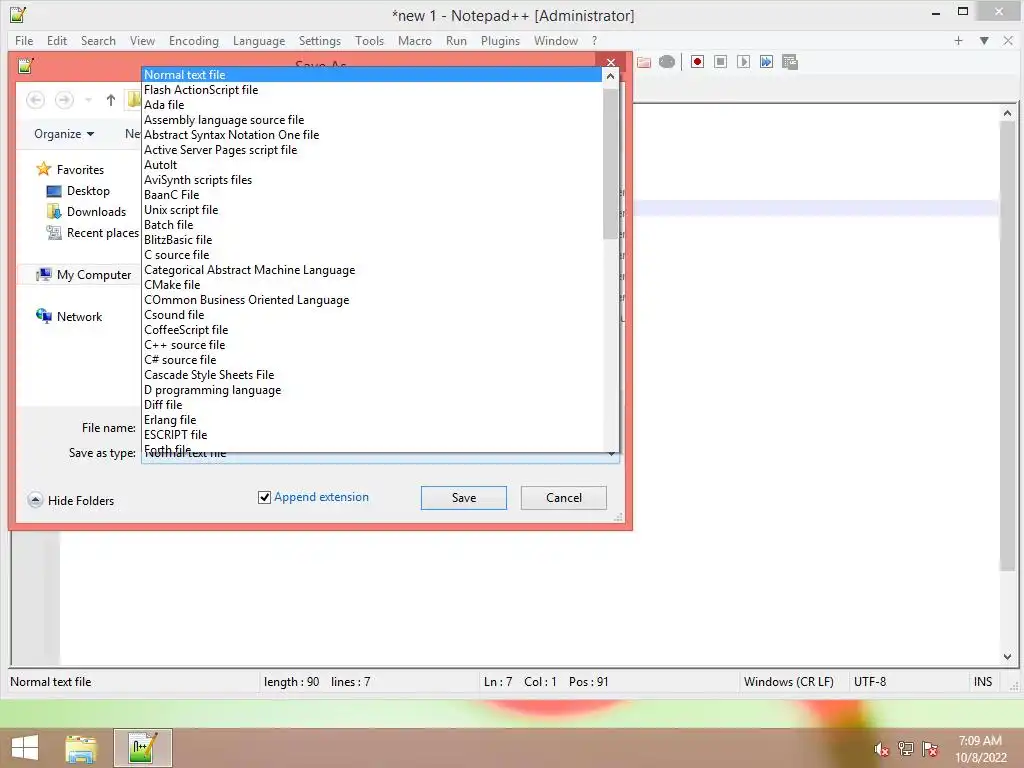Open the Encoding menu
The image size is (1024, 768).
pyautogui.click(x=194, y=40)
